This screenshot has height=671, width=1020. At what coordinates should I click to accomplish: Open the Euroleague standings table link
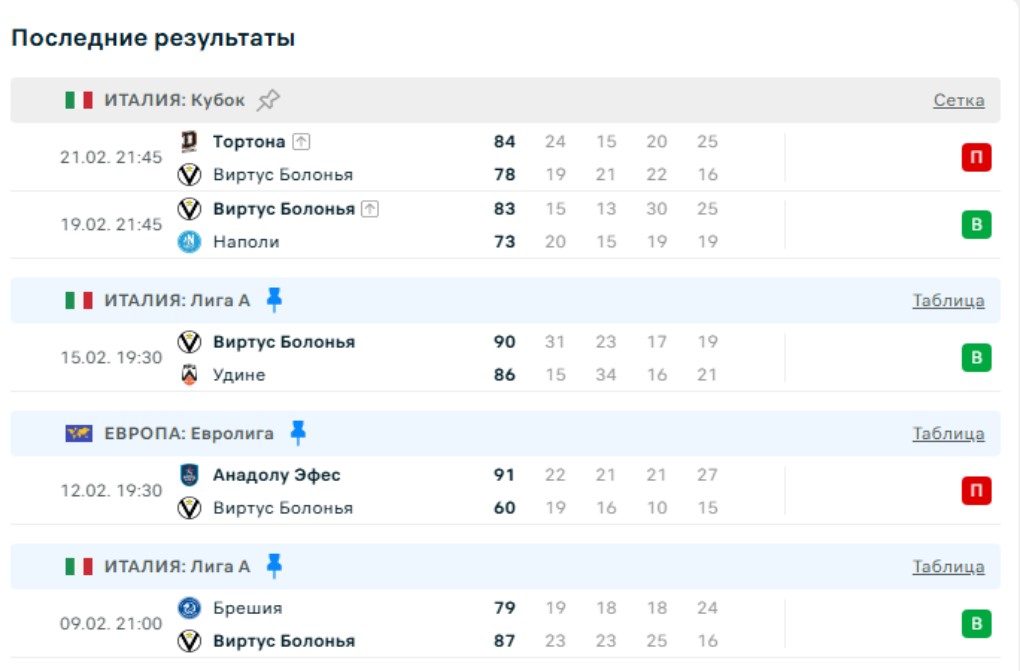pyautogui.click(x=948, y=433)
